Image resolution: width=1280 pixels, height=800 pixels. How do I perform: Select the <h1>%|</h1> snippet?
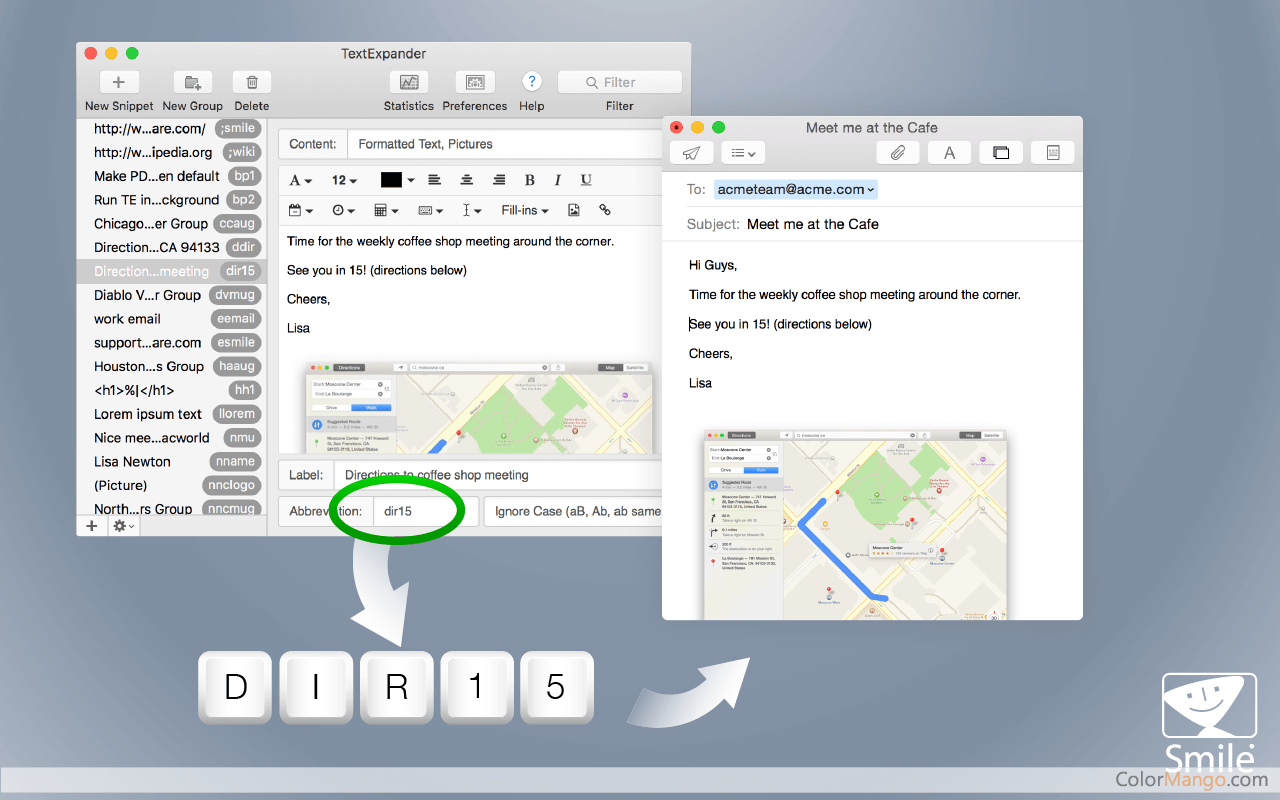(x=171, y=390)
